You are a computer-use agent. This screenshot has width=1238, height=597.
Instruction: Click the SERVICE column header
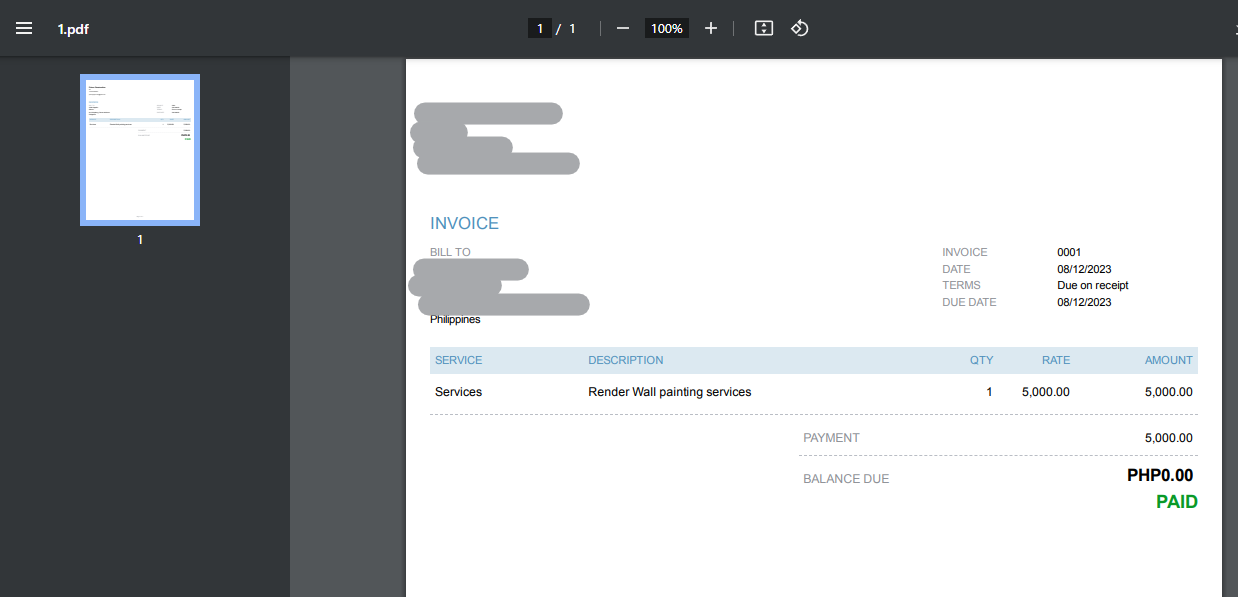[x=458, y=360]
